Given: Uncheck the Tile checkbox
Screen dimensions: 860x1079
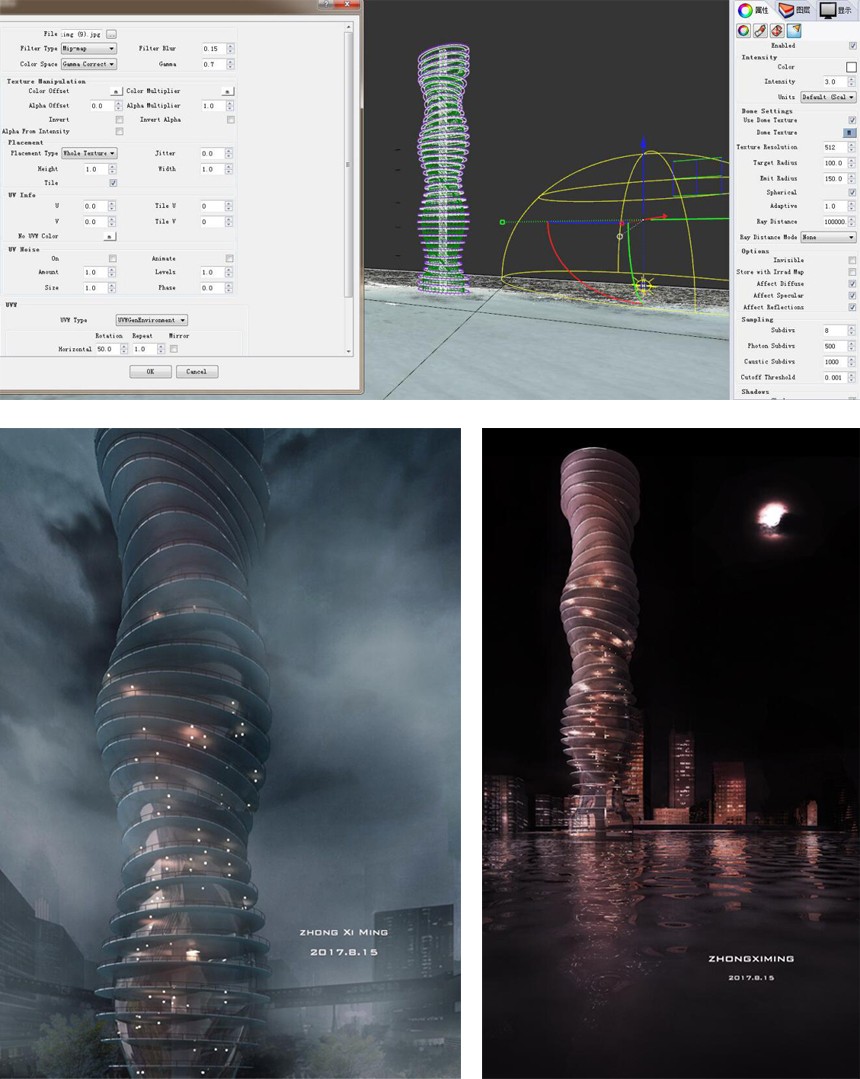Looking at the screenshot, I should [x=114, y=183].
